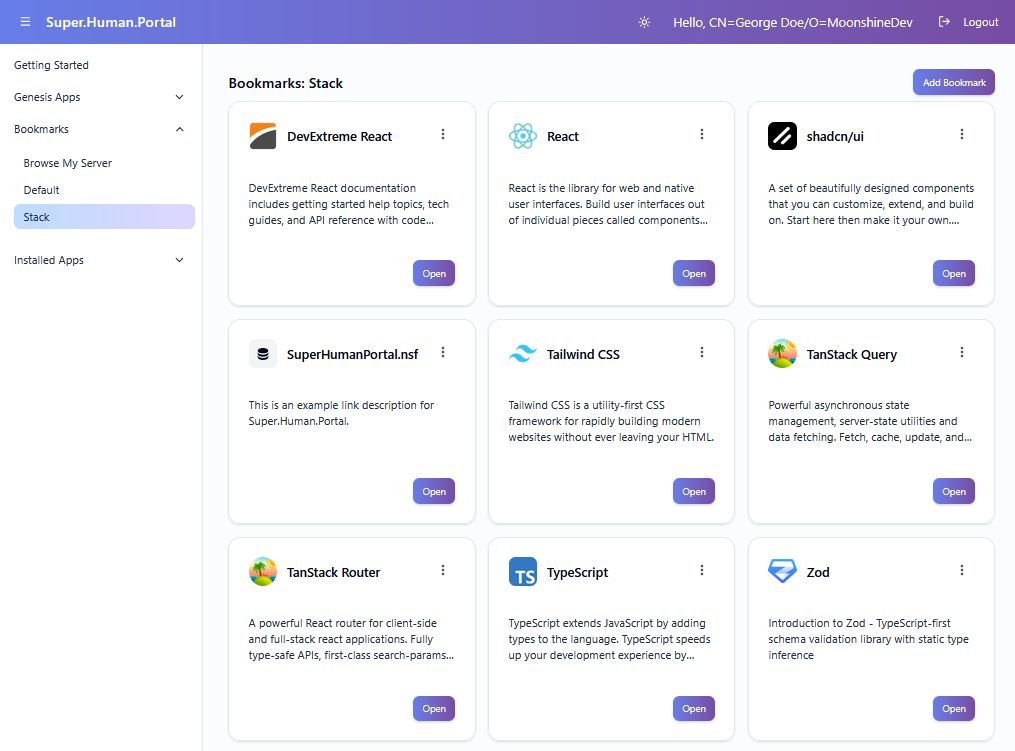Open the Tailwind CSS bookmark
The image size is (1015, 751).
tap(693, 491)
